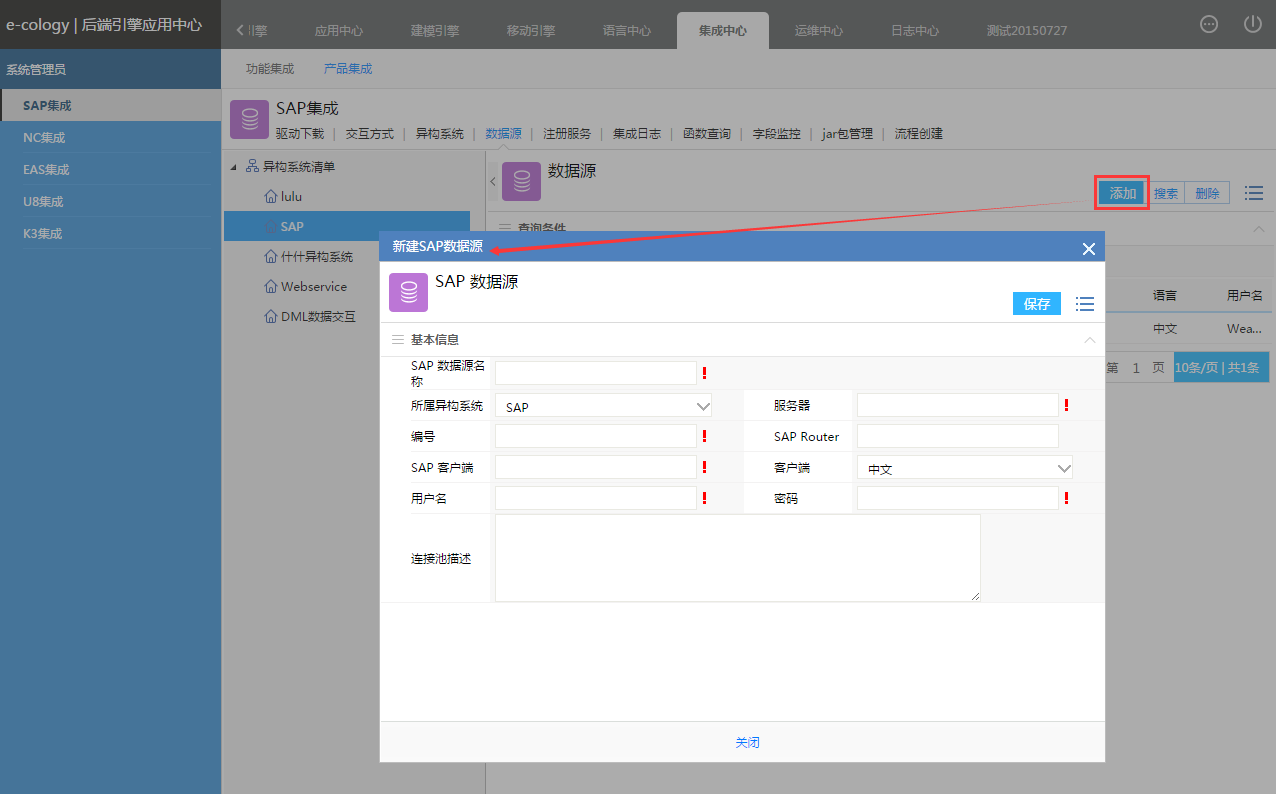Collapse the 基本信息 section
Viewport: 1276px width, 794px height.
point(1090,340)
